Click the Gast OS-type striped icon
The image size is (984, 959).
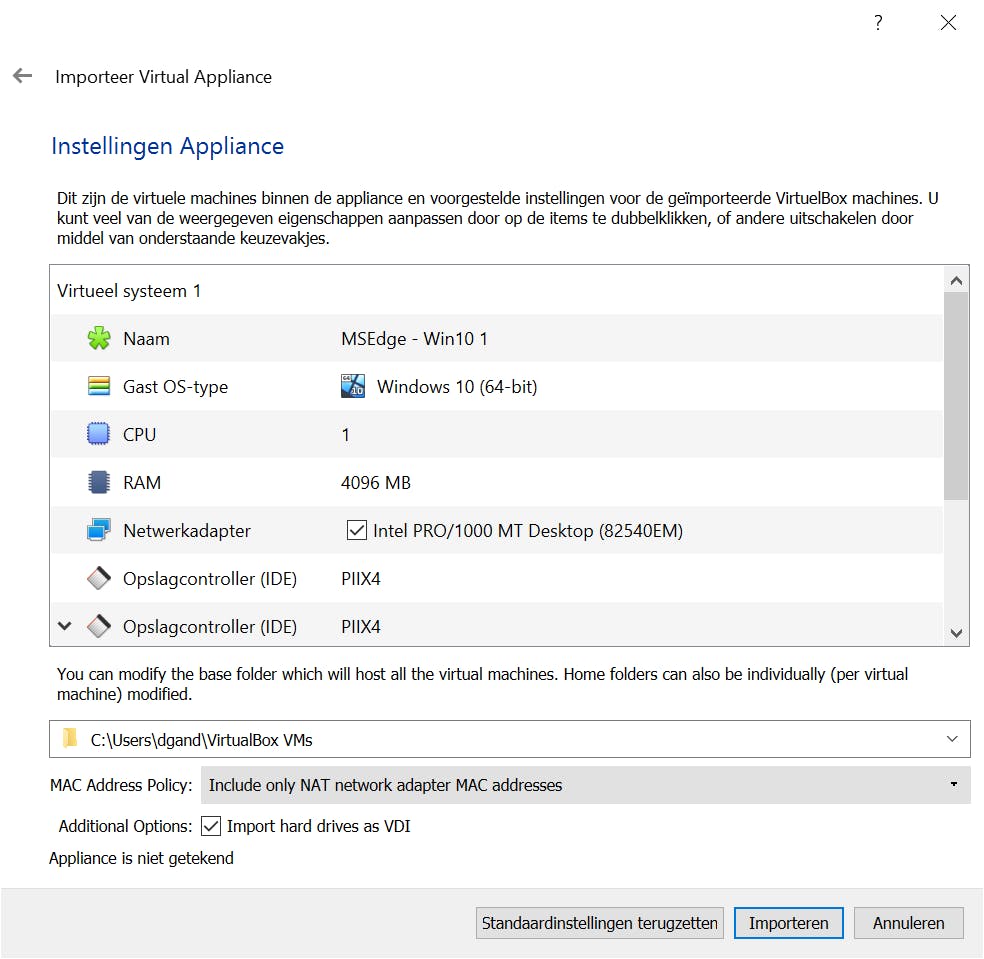pos(99,386)
